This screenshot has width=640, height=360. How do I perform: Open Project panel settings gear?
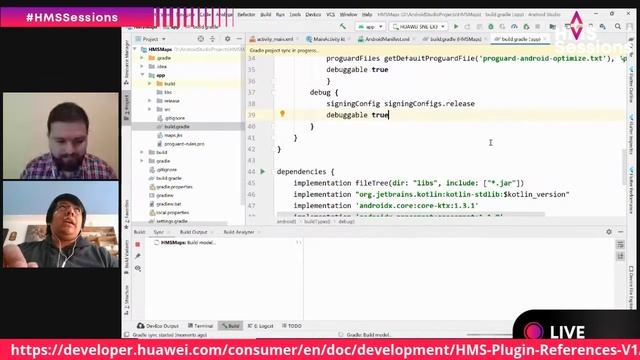tap(227, 39)
